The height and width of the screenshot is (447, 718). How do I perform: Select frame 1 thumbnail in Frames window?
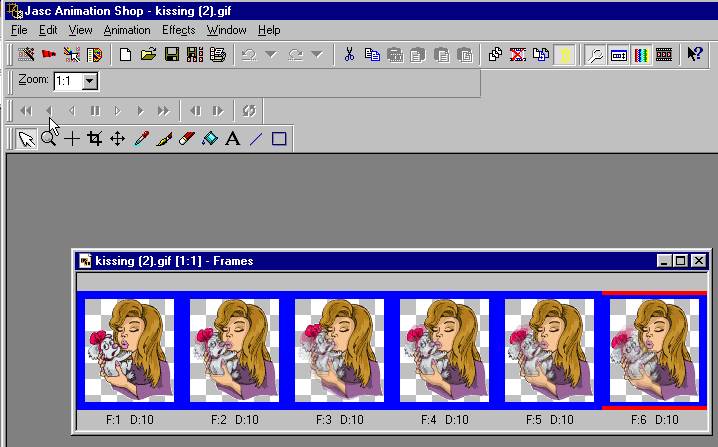[130, 350]
